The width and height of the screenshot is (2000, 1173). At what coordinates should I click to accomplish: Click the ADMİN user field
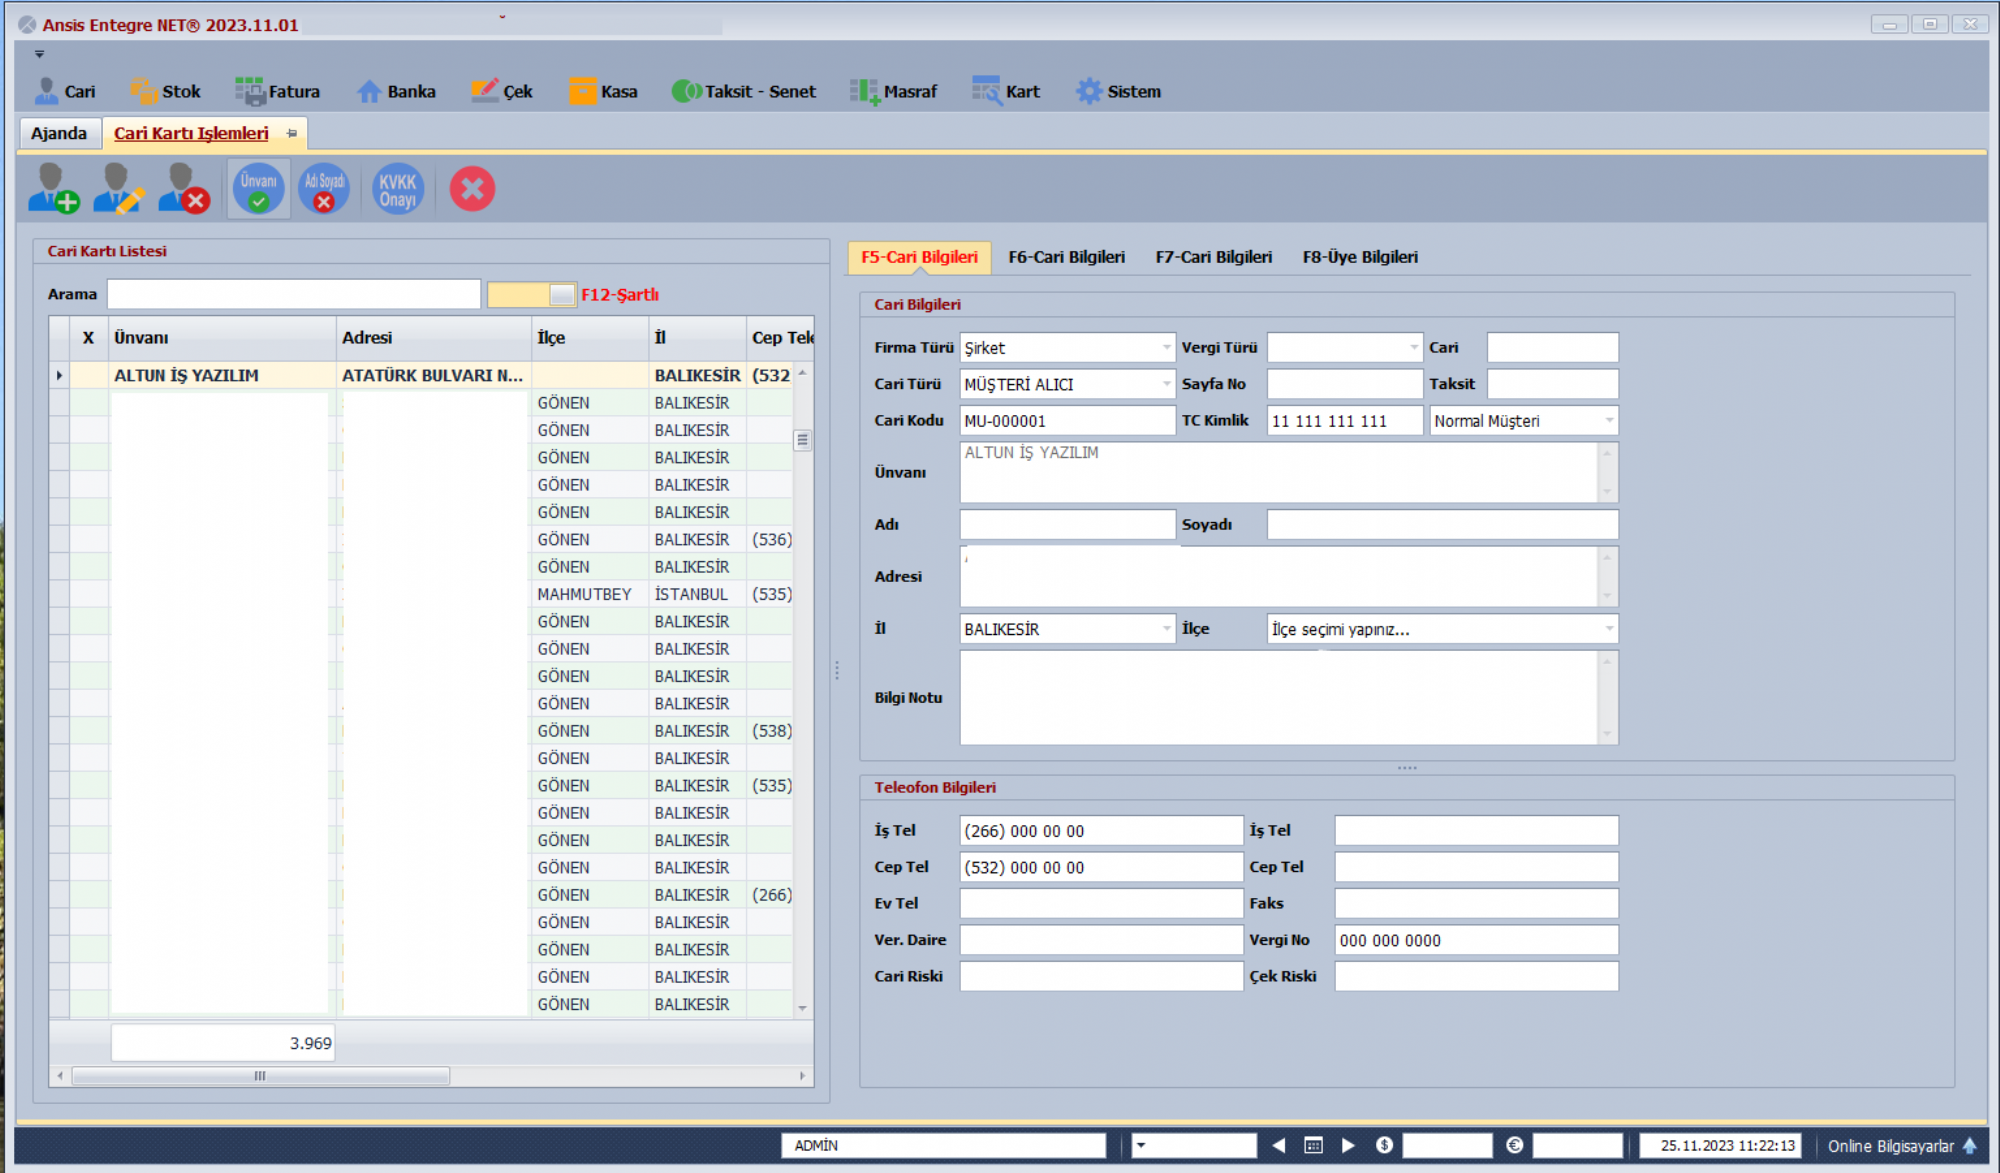tap(944, 1145)
